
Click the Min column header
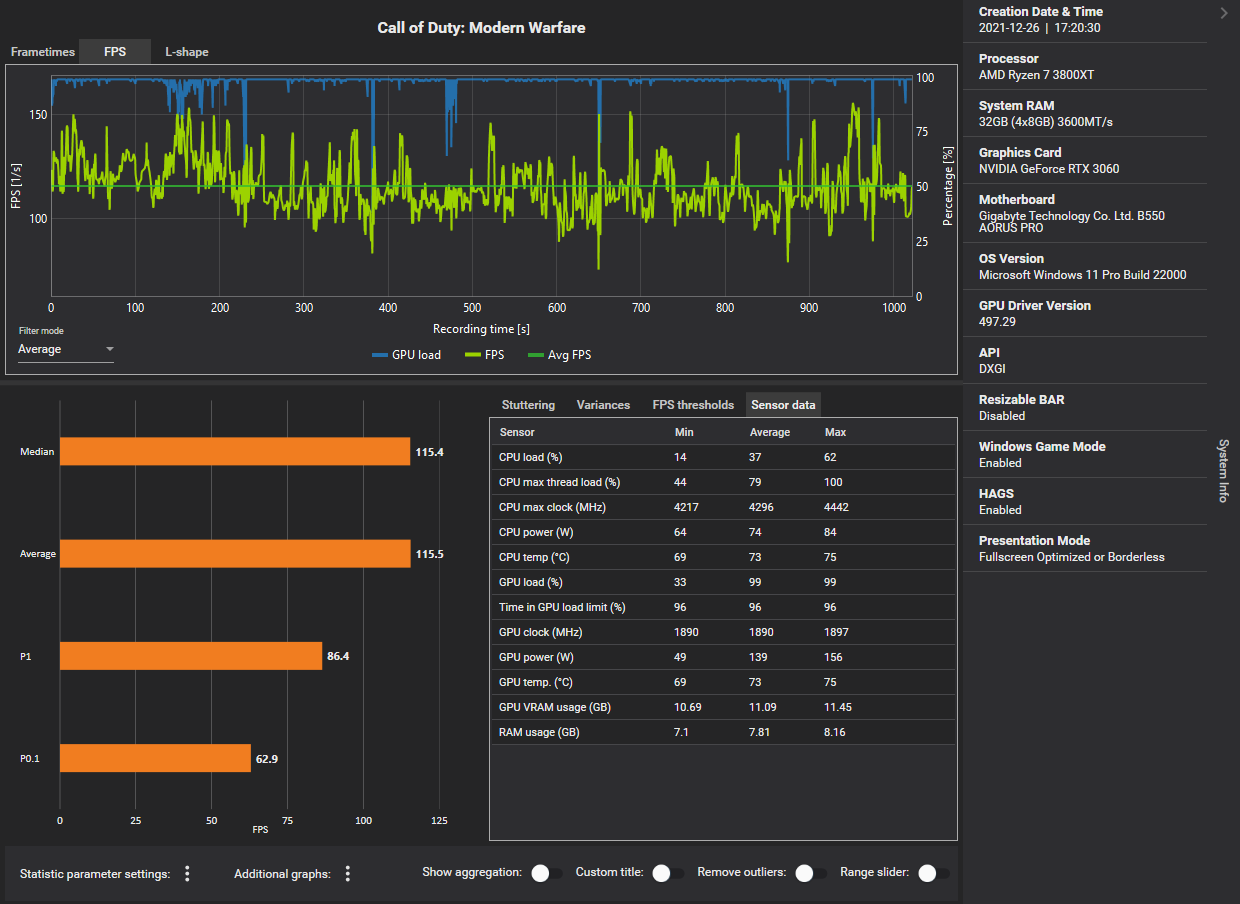(x=684, y=432)
